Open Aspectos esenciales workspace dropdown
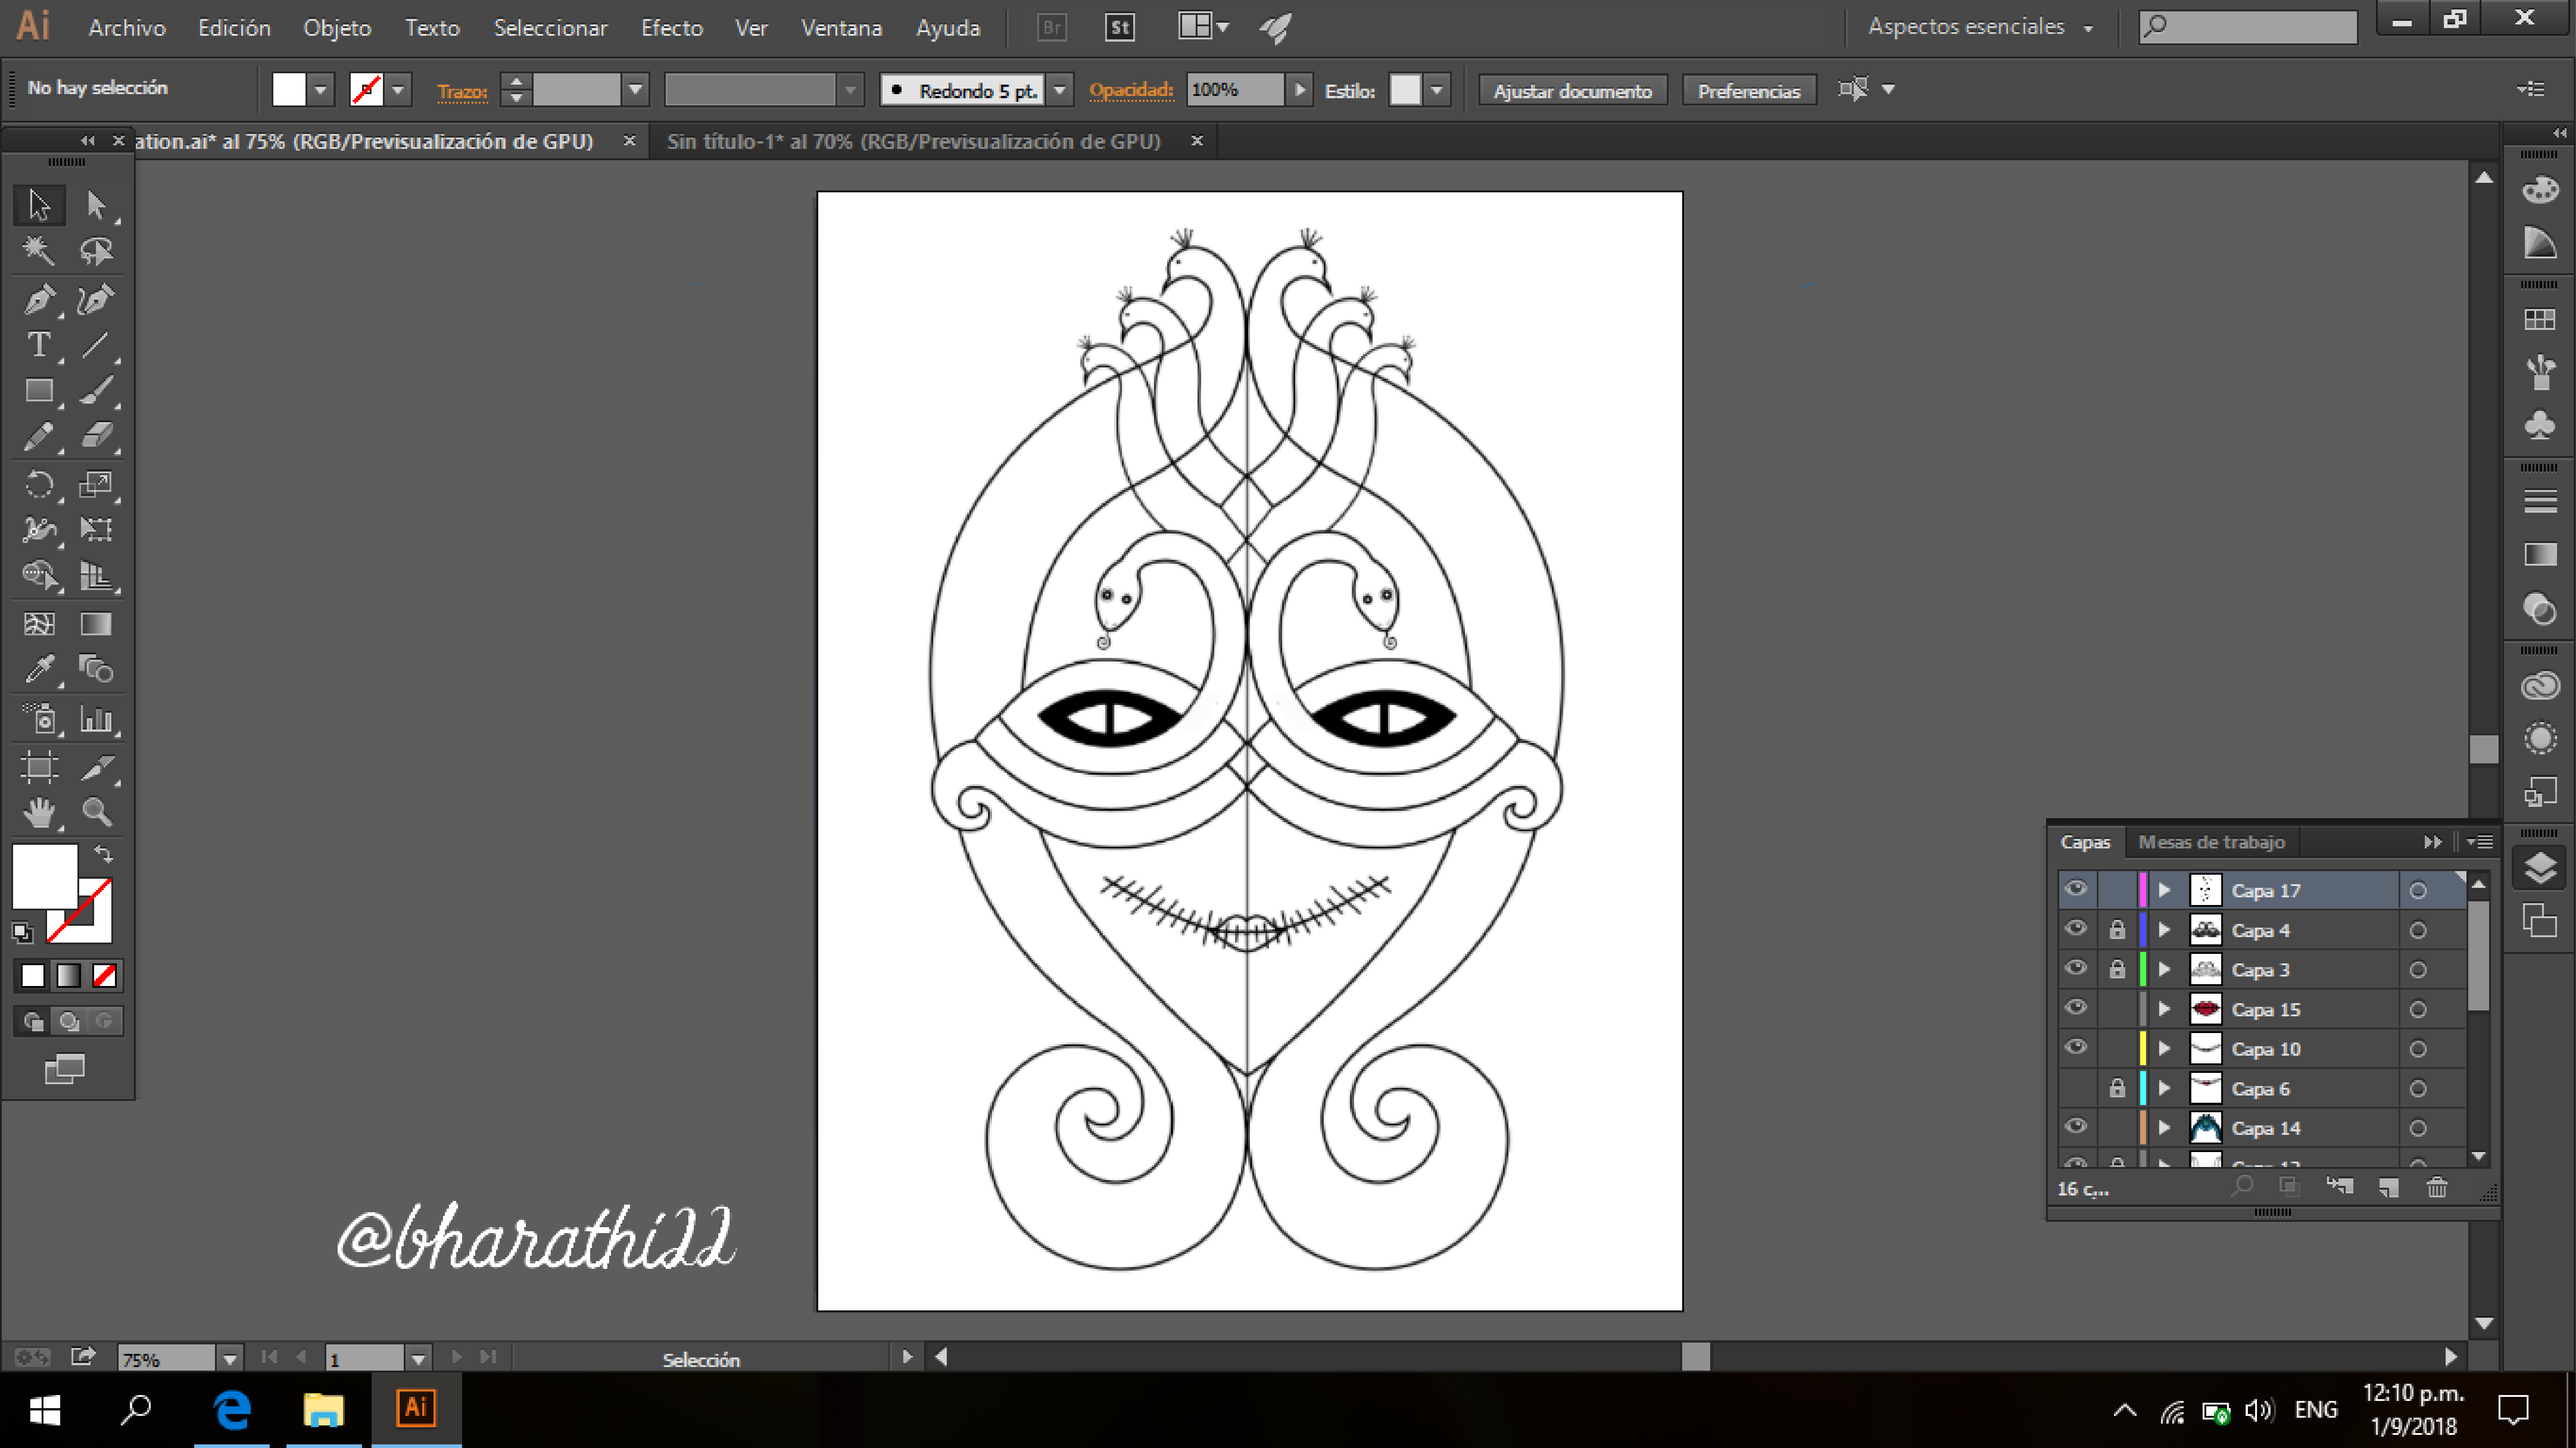Viewport: 2576px width, 1448px height. pyautogui.click(x=1980, y=27)
